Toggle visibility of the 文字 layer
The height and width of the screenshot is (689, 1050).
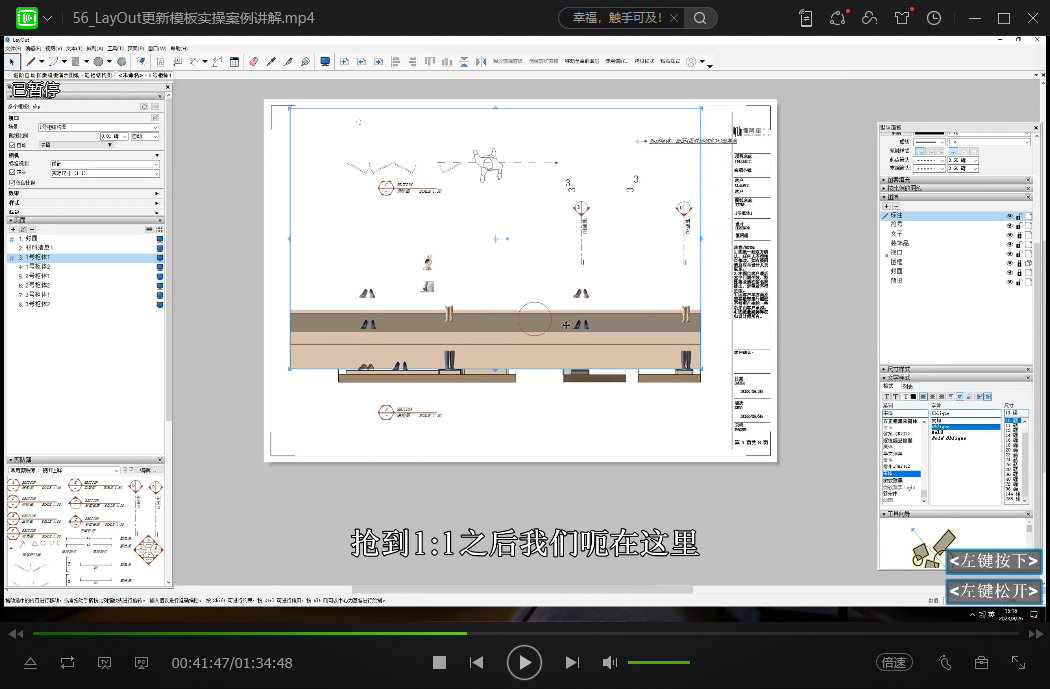coord(1008,235)
